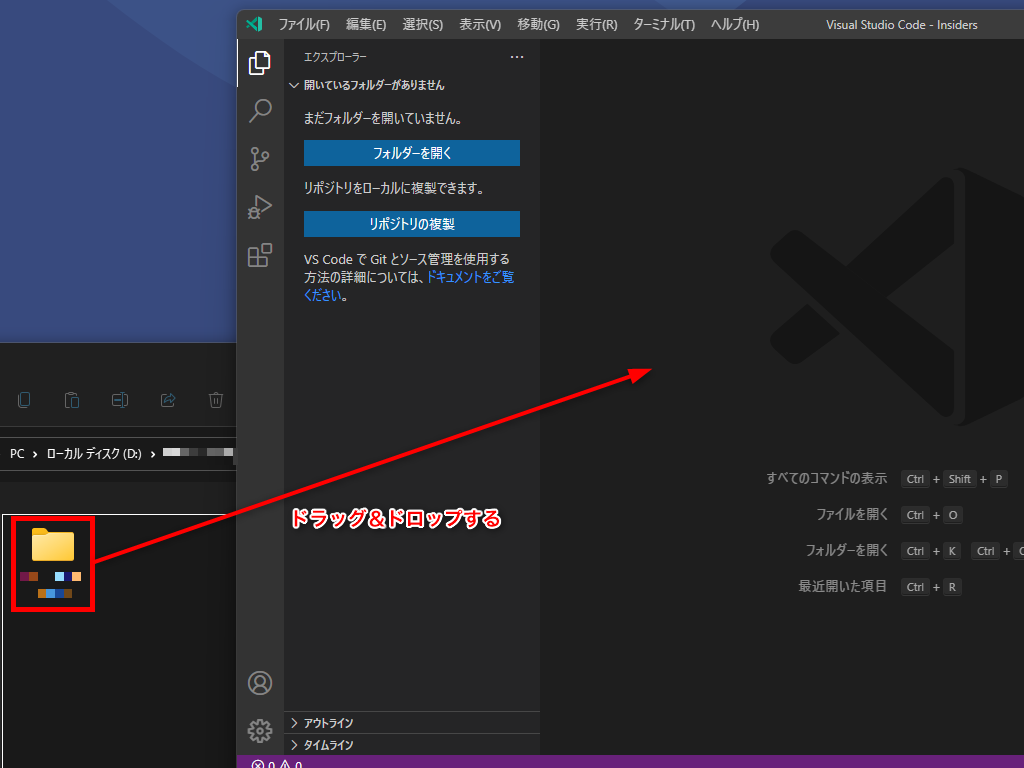
Task: Click フォルダーを開く hint in the editor area
Action: pos(847,551)
